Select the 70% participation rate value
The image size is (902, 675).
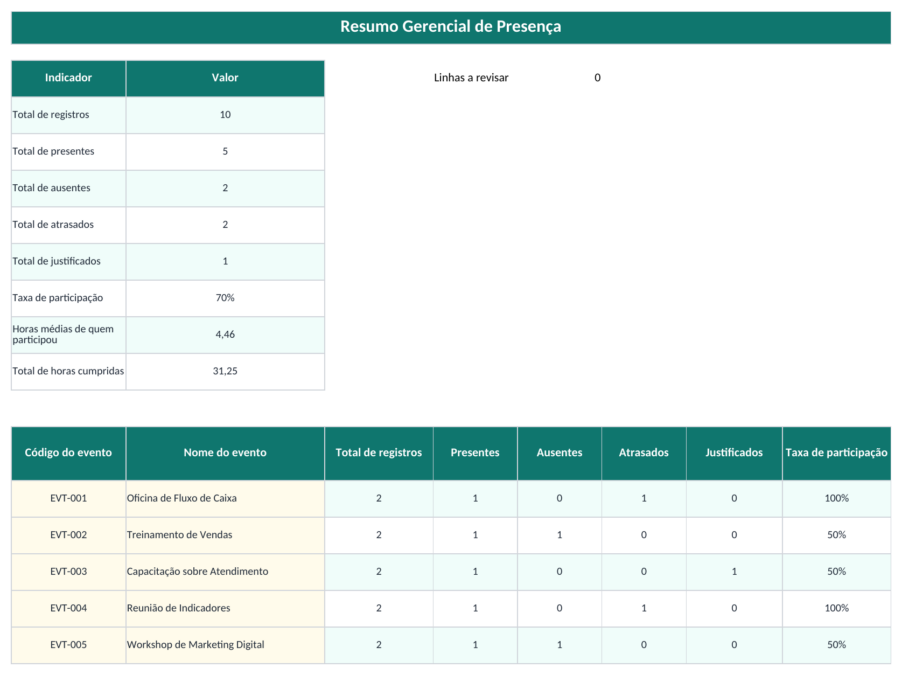(225, 298)
